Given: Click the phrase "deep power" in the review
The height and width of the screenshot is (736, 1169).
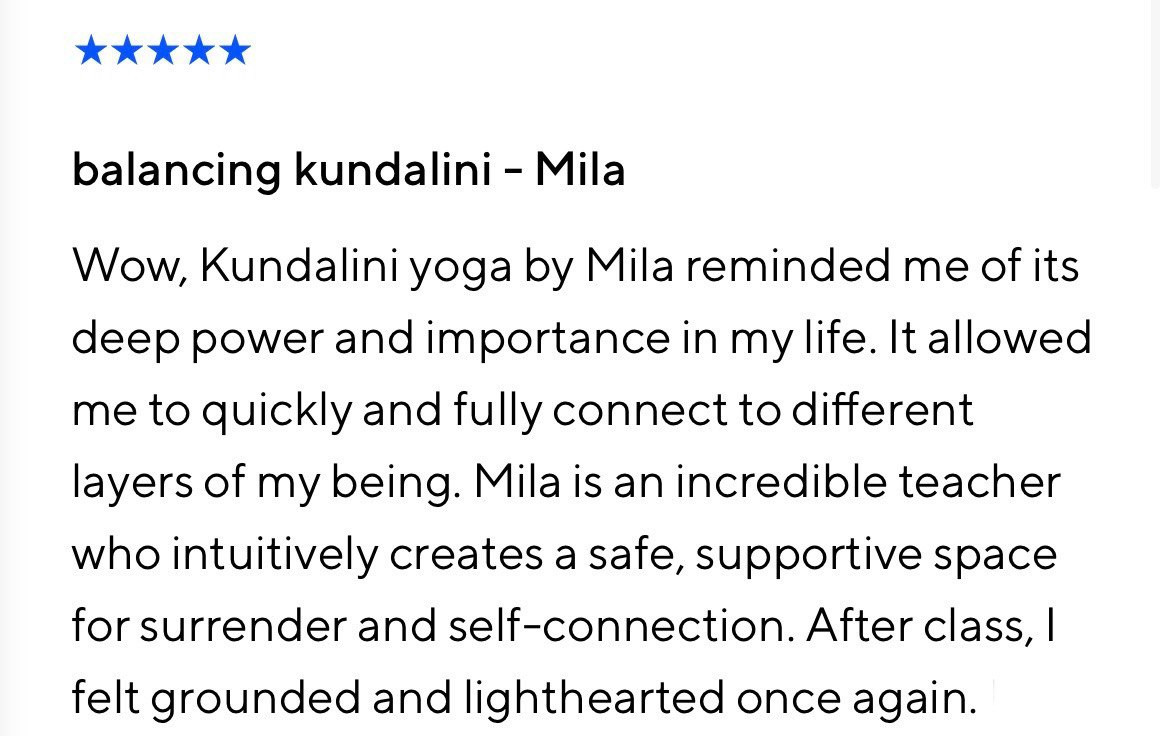Looking at the screenshot, I should point(197,341).
